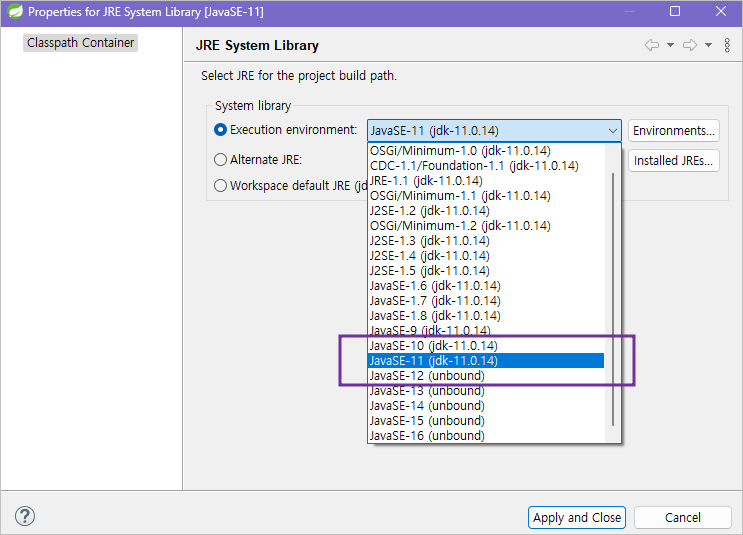
Task: Pick J2SE-1.5 in the dropdown list
Action: coord(486,271)
